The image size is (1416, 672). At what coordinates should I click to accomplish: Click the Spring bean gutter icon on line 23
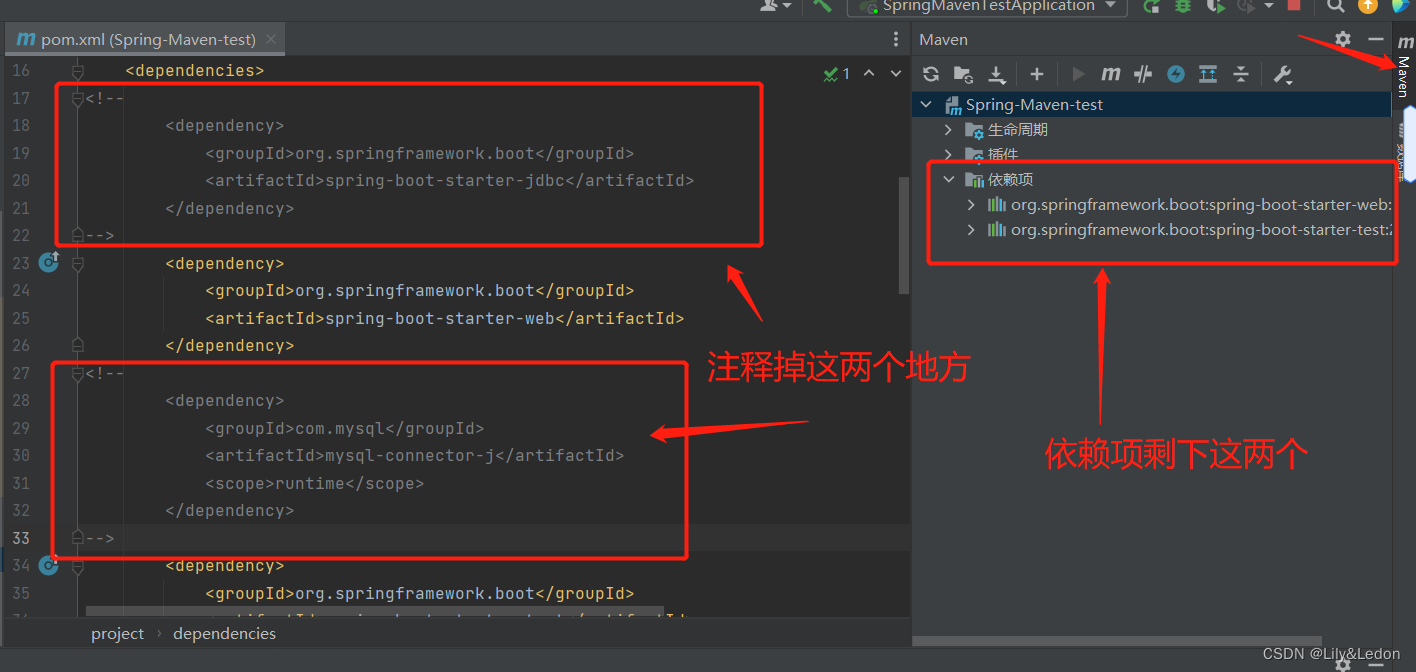pos(48,262)
